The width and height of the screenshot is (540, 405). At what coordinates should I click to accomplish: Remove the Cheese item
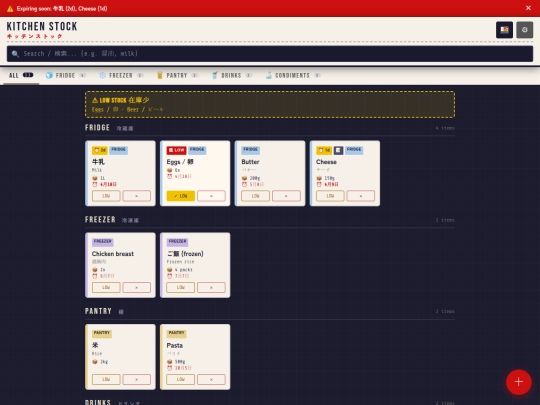click(361, 196)
